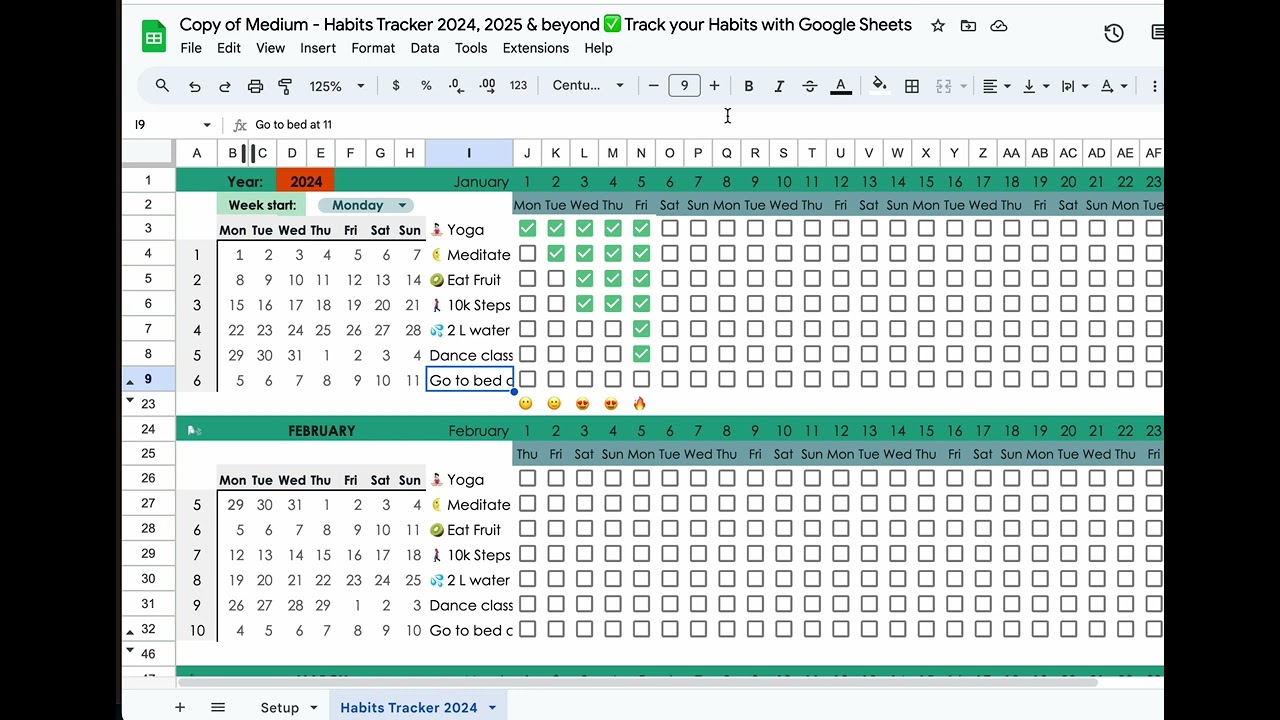Click the horizontal scrollbar

pyautogui.click(x=640, y=682)
